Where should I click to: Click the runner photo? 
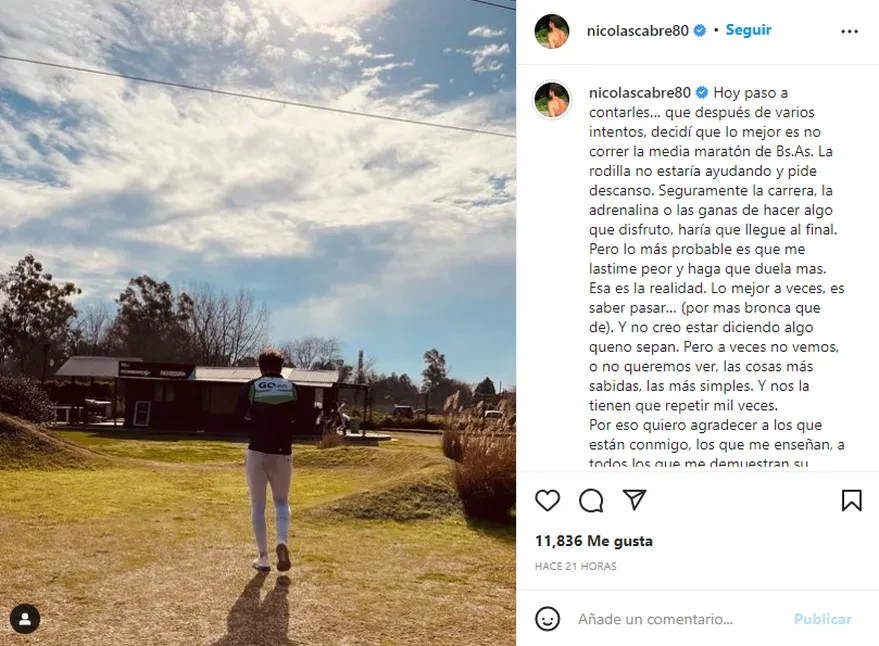pos(258,323)
